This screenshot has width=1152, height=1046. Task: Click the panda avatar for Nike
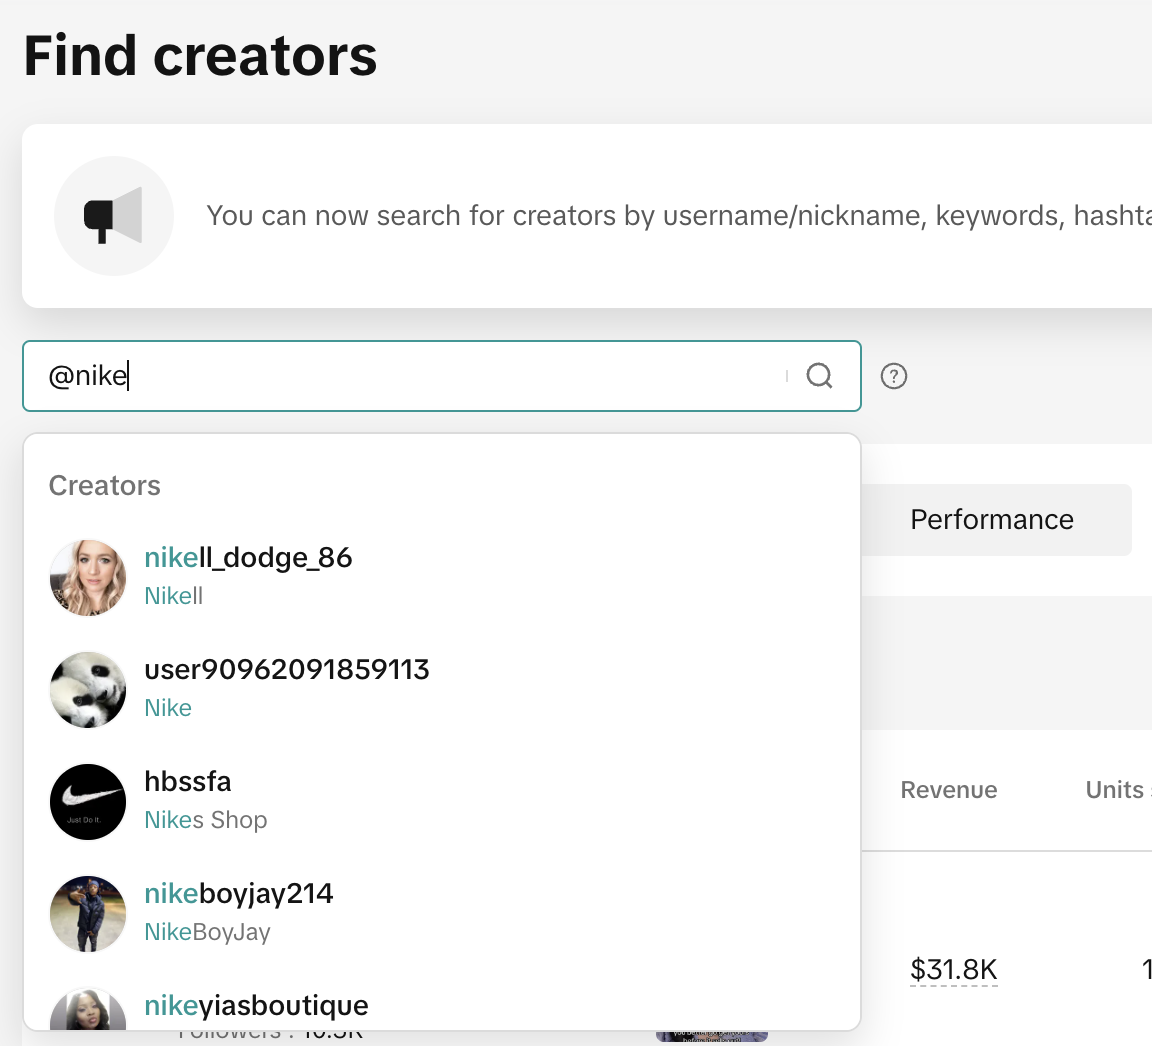pyautogui.click(x=88, y=690)
